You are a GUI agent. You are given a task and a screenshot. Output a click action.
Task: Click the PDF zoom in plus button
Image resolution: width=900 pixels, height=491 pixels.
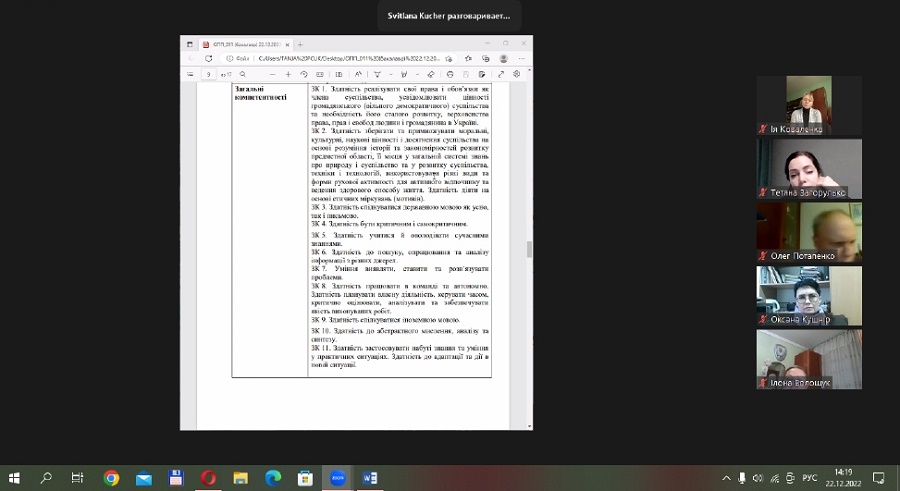(288, 74)
